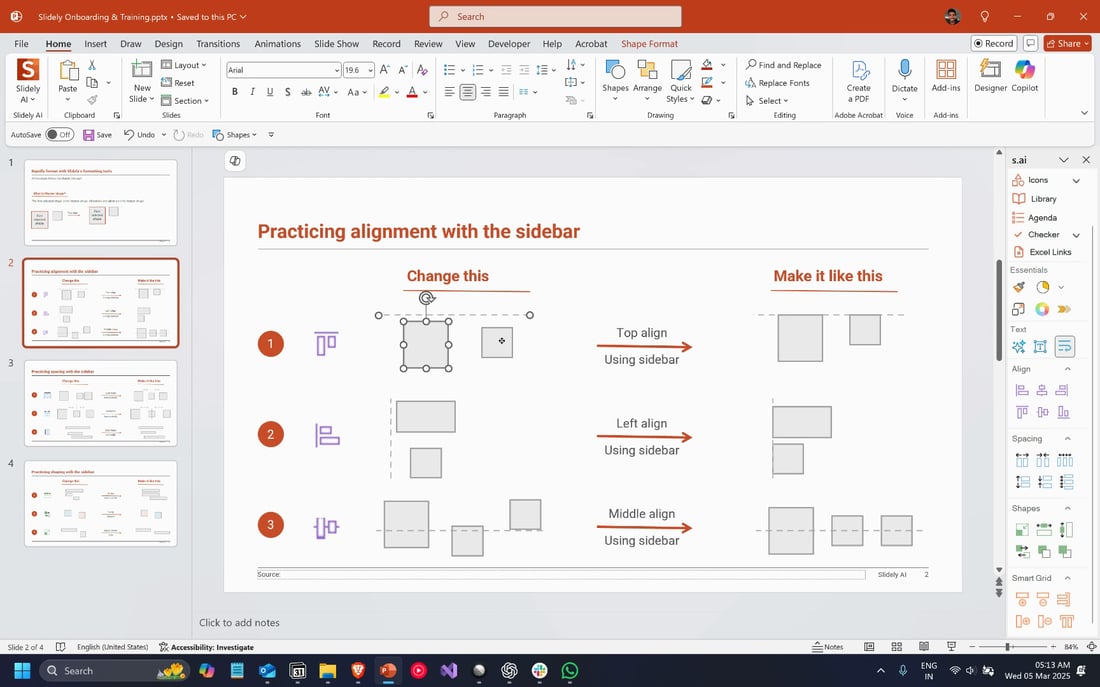Click Replace Fonts

[x=777, y=83]
